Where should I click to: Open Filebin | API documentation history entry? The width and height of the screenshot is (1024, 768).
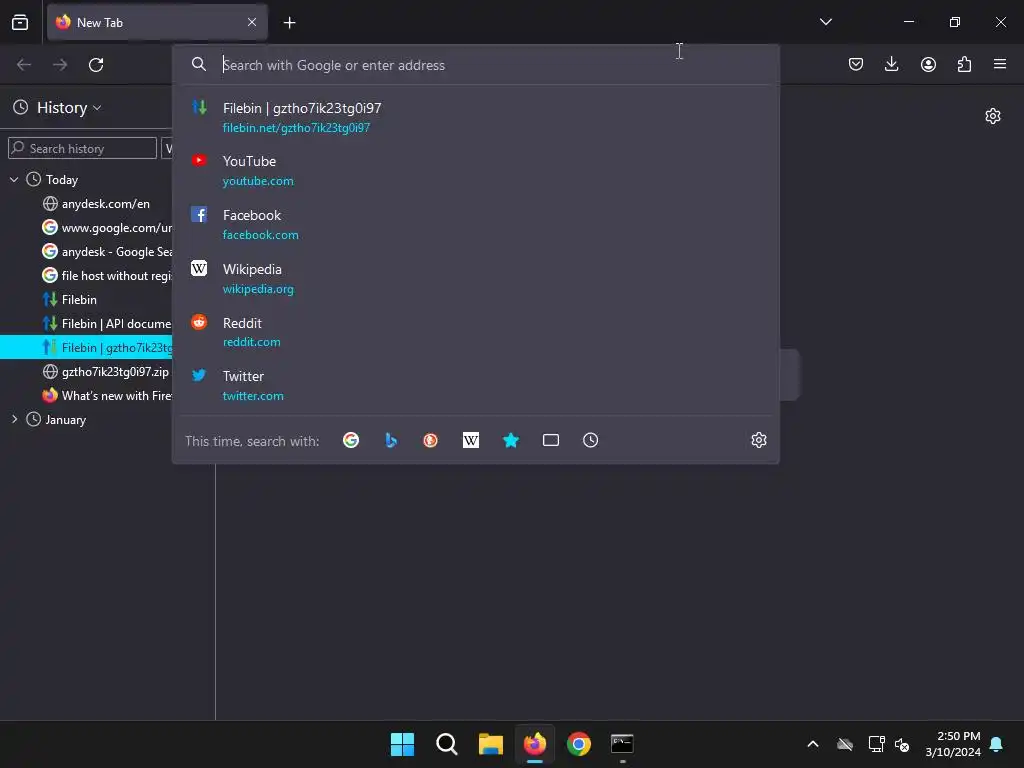pos(106,323)
